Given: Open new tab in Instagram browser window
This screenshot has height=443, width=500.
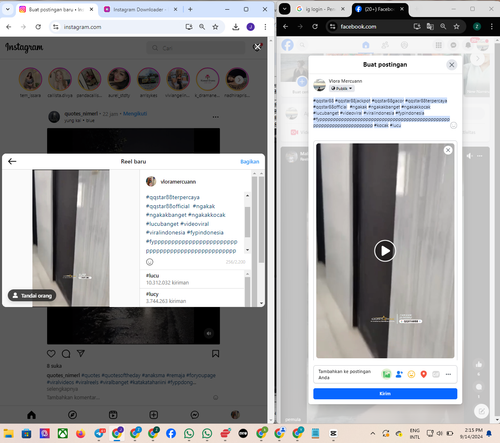Looking at the screenshot, I should tap(190, 10).
